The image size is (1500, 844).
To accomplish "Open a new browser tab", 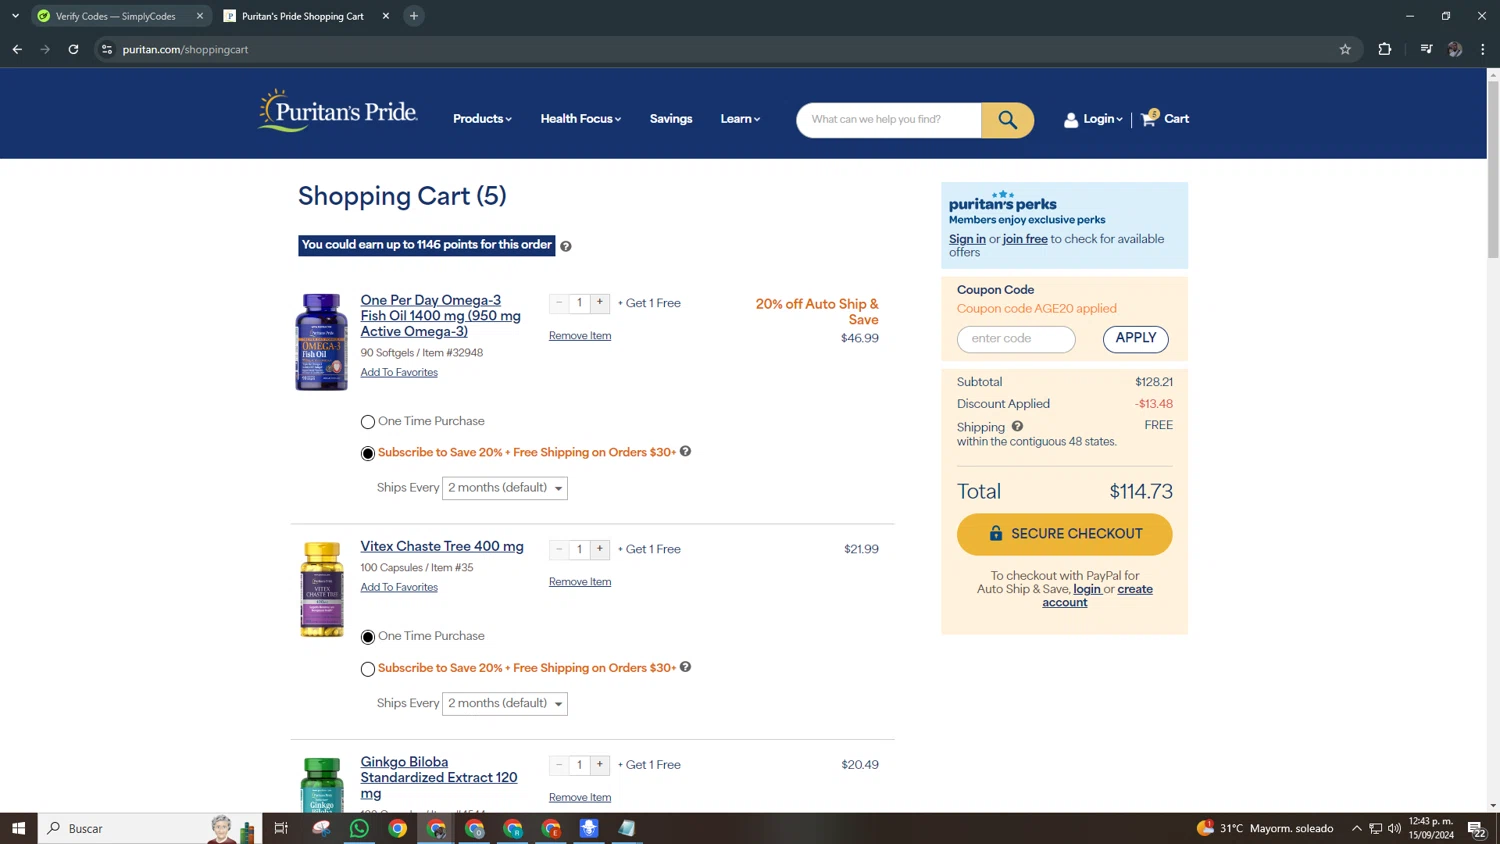I will (x=414, y=16).
